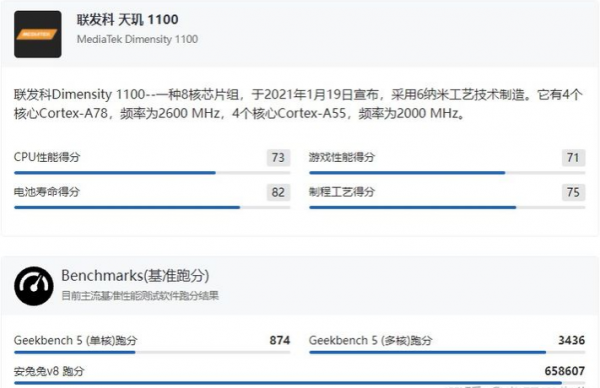Click the battery score value 82
The width and height of the screenshot is (600, 388).
click(x=278, y=192)
